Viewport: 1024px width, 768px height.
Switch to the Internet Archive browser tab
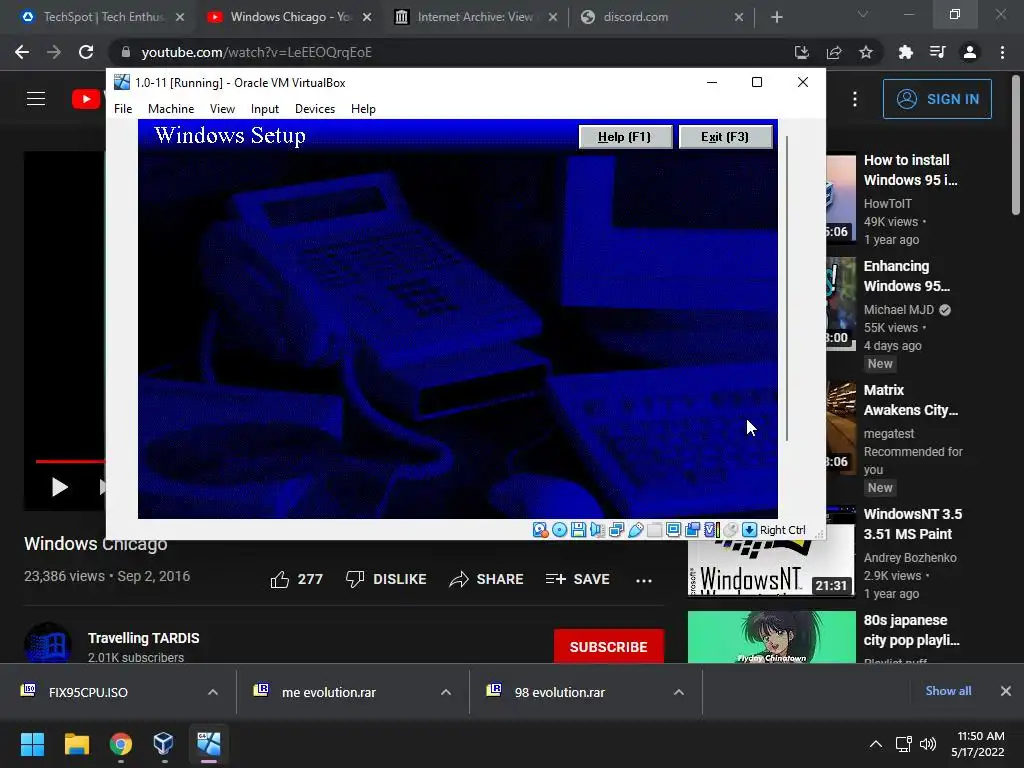point(476,17)
